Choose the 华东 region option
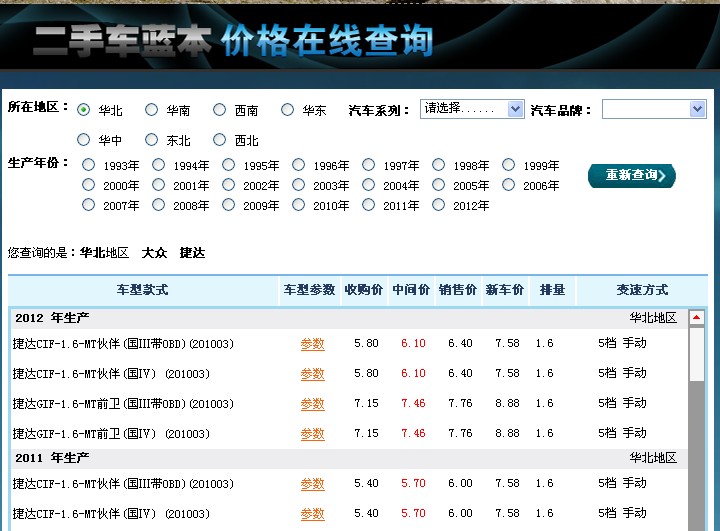This screenshot has width=720, height=531. (287, 110)
